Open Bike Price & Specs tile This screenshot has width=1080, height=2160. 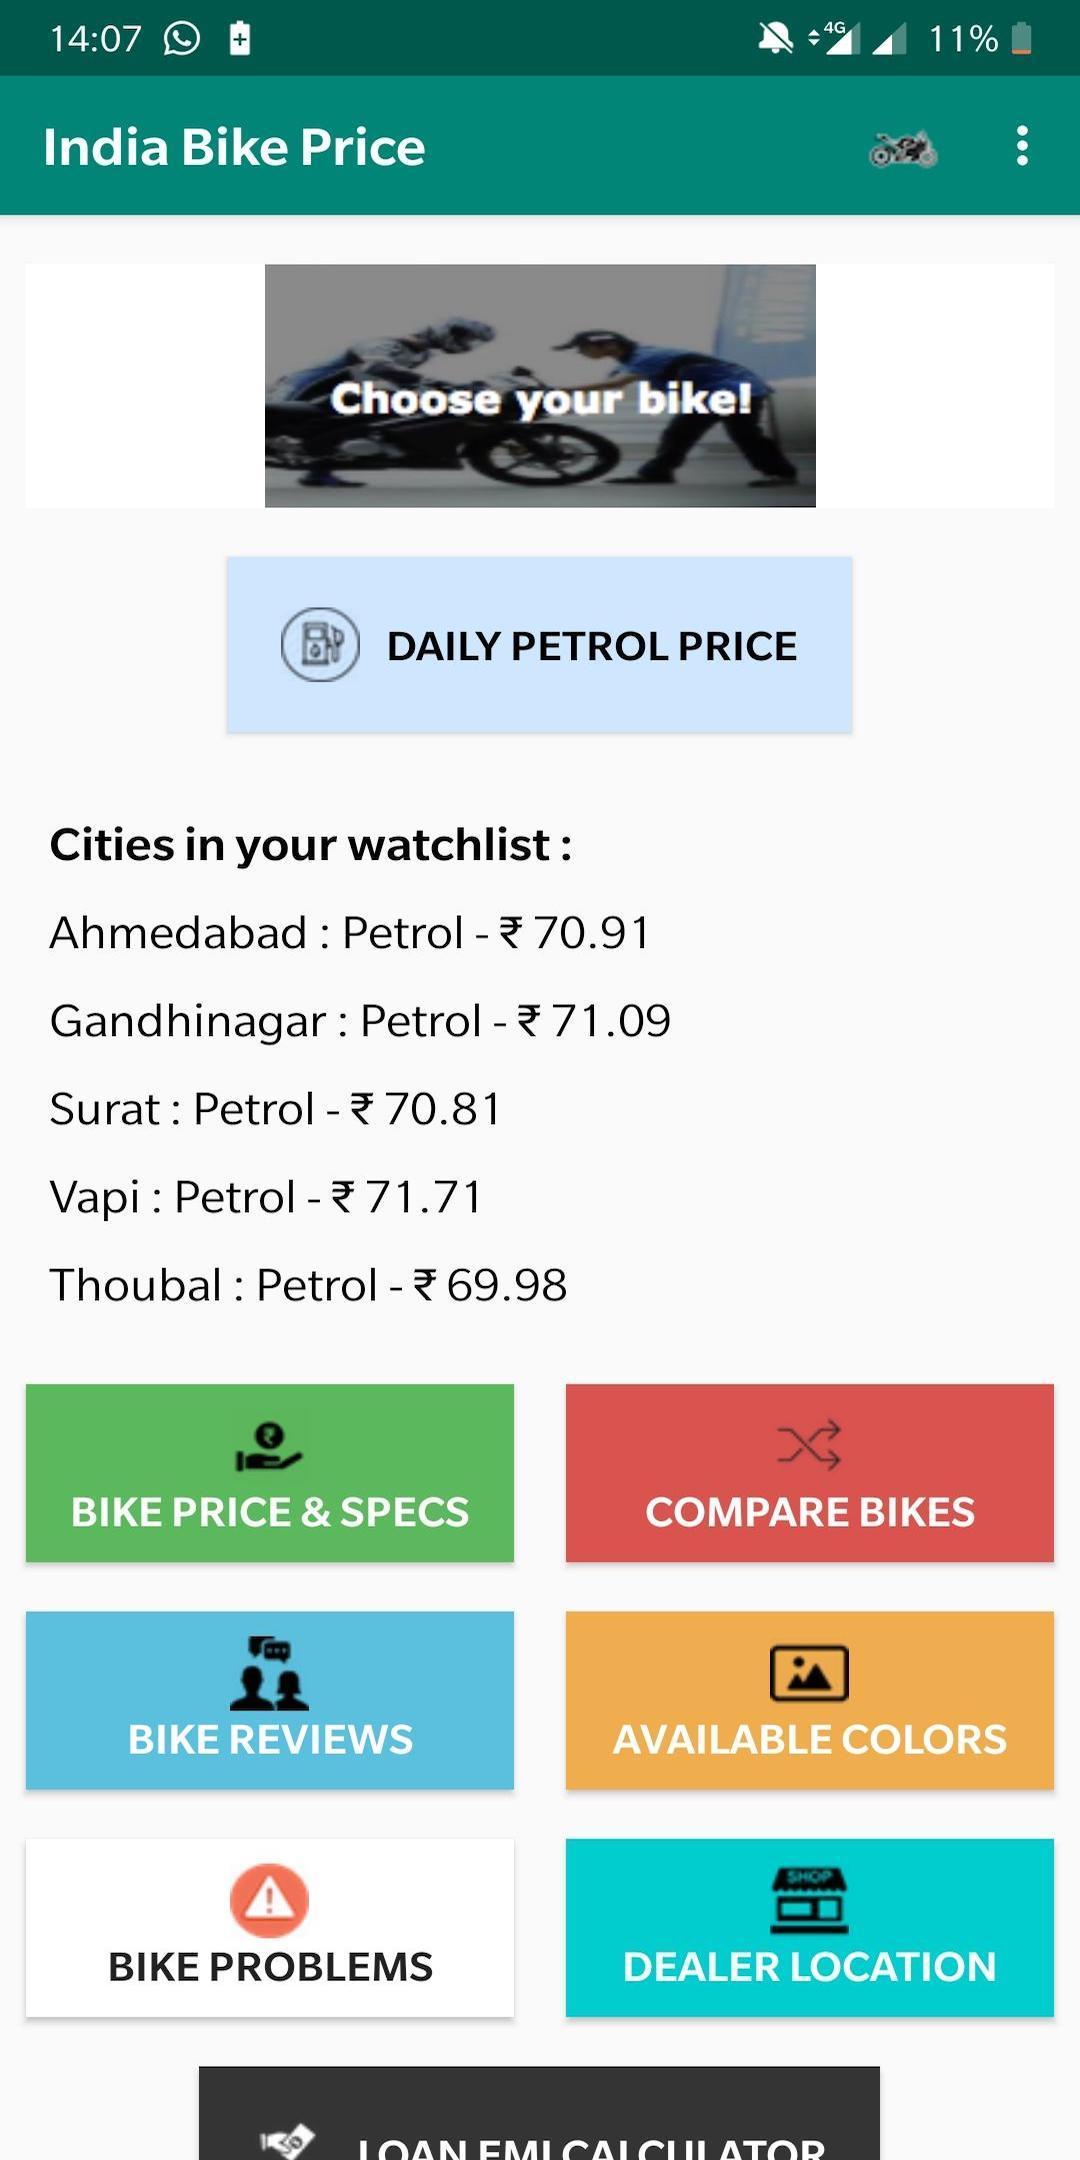point(270,1473)
